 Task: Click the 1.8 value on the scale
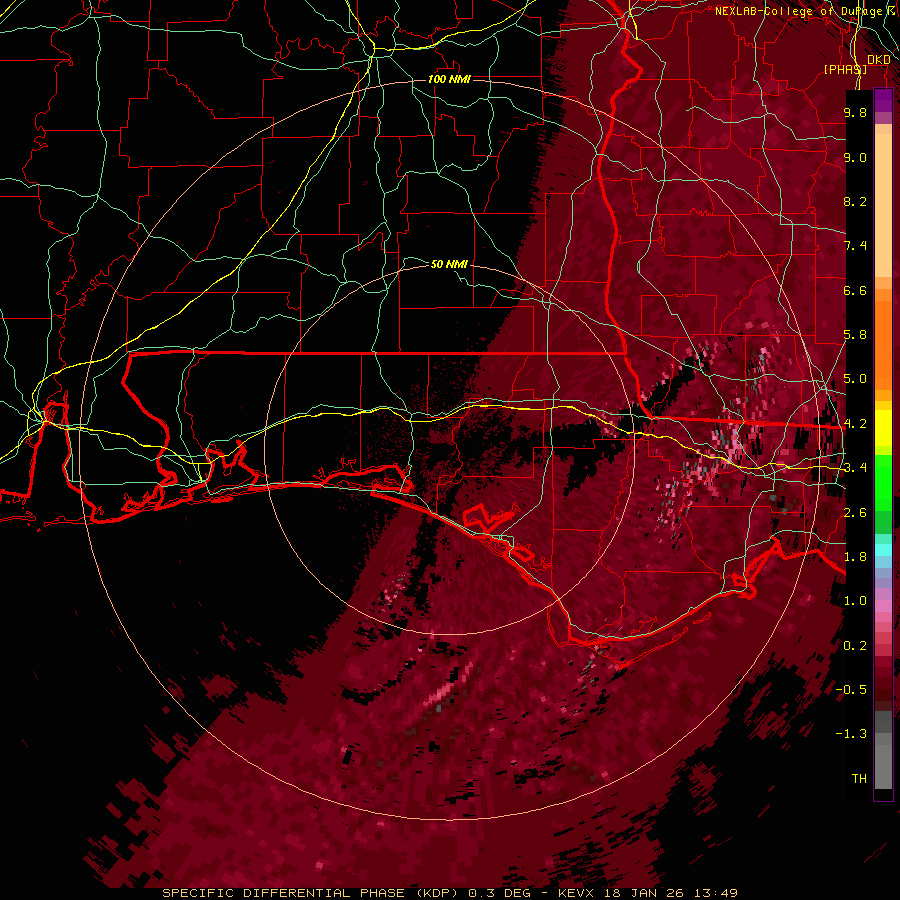point(855,557)
